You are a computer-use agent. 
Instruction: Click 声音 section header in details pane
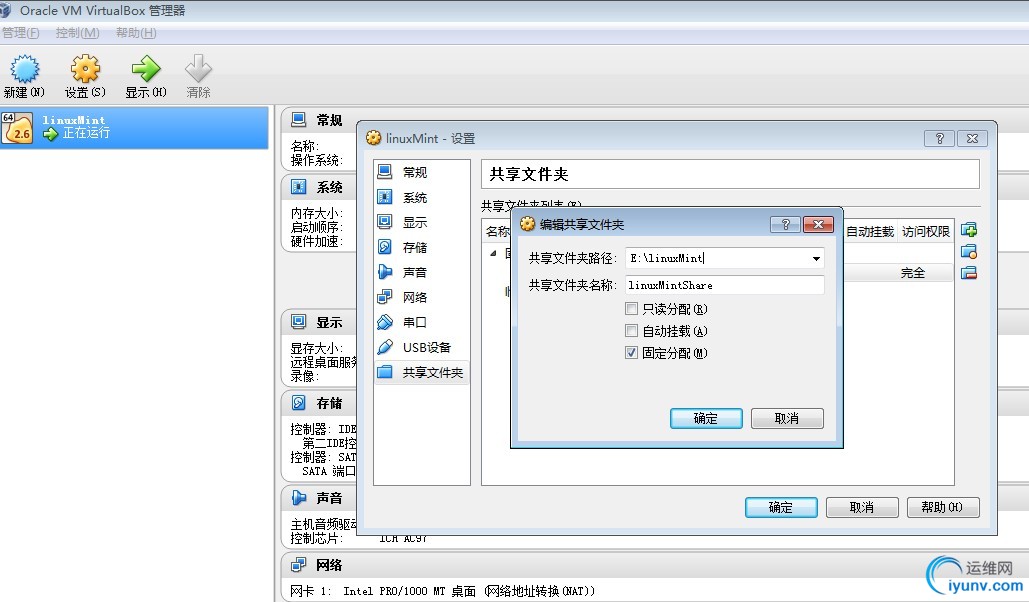click(329, 498)
